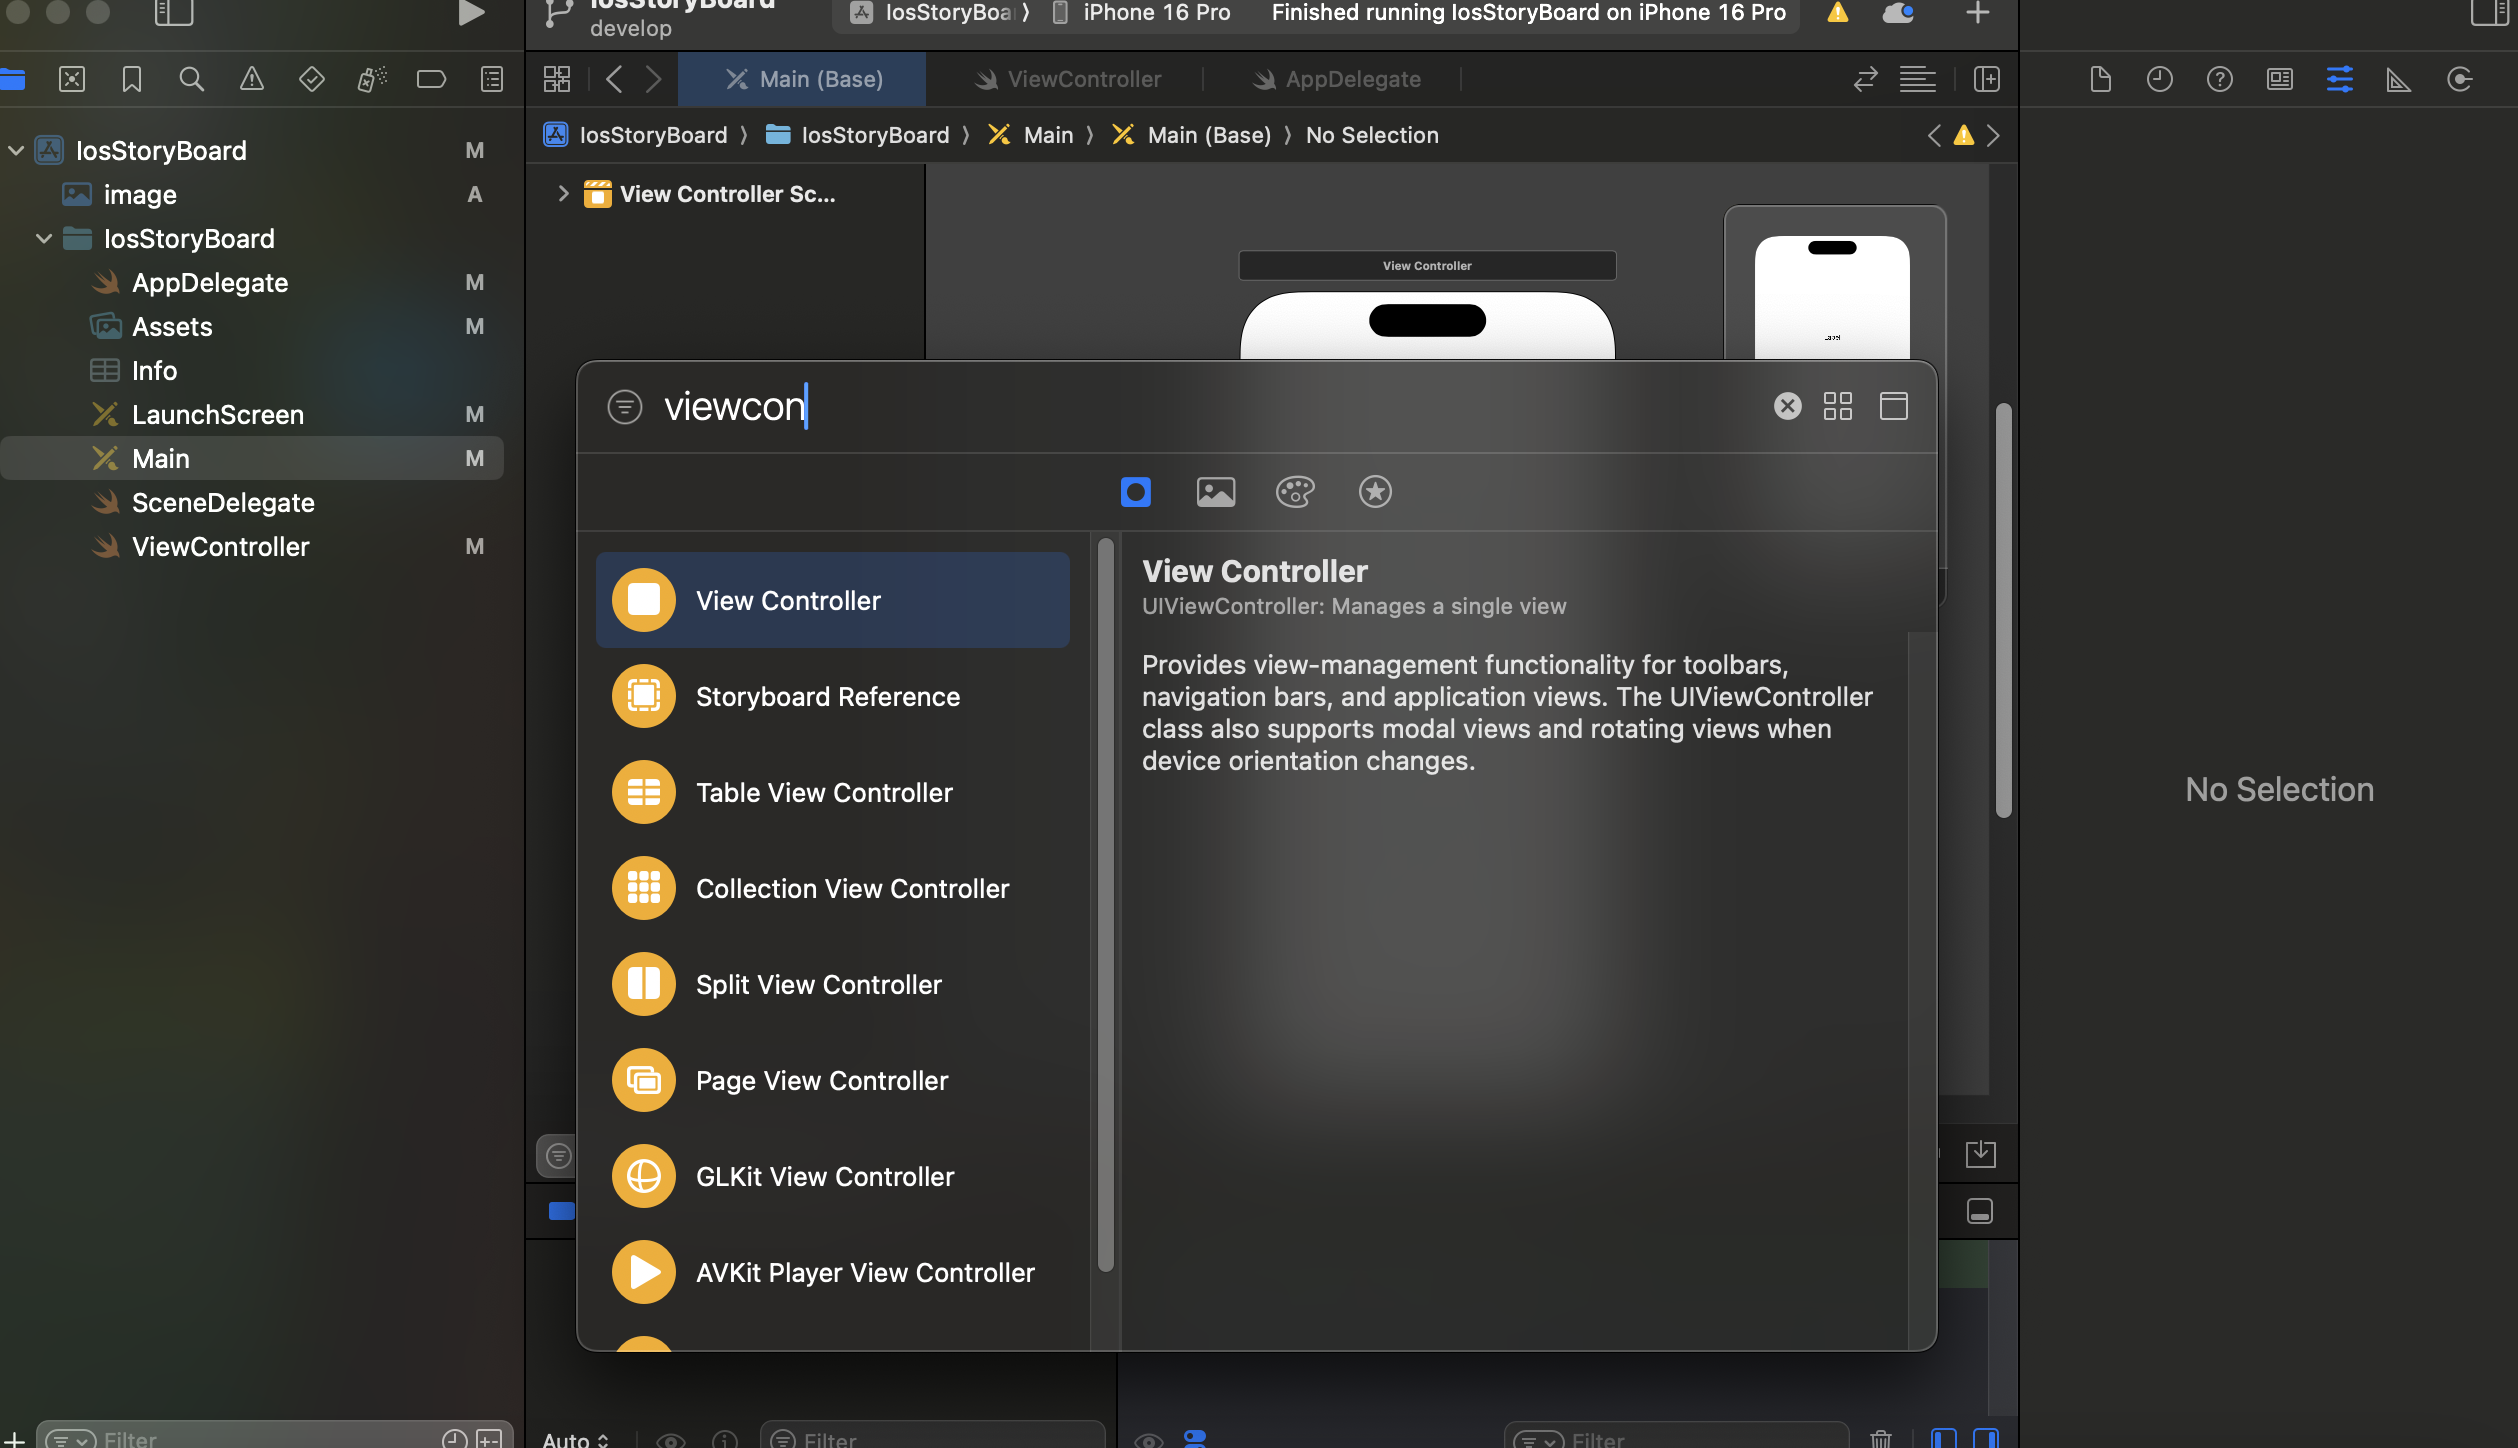Open the Auto variables scope dropdown
Screen dimensions: 2518x1448
(x=576, y=1439)
